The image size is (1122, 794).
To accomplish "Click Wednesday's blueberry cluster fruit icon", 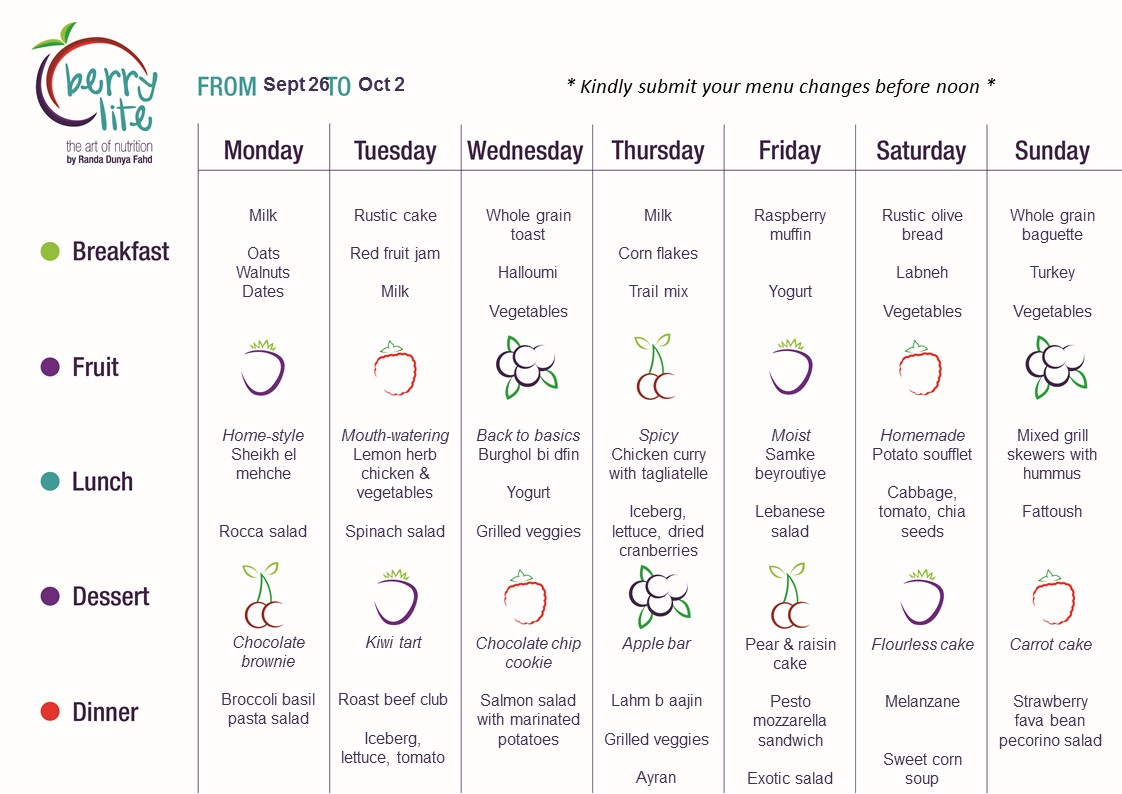I will pyautogui.click(x=527, y=367).
